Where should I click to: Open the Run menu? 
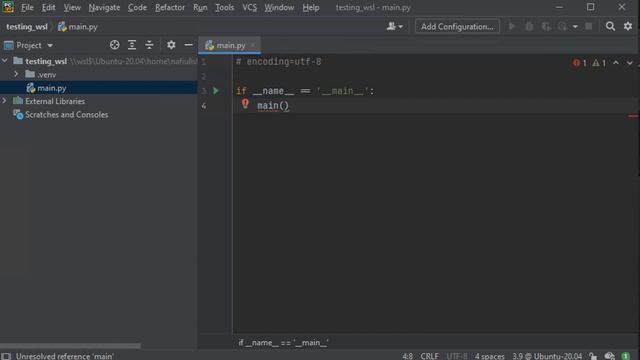point(200,7)
